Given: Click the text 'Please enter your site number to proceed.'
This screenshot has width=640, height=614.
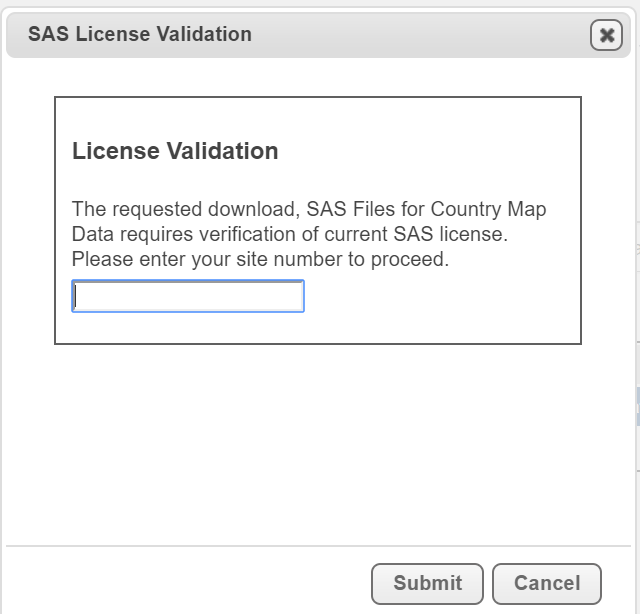Looking at the screenshot, I should [x=260, y=260].
